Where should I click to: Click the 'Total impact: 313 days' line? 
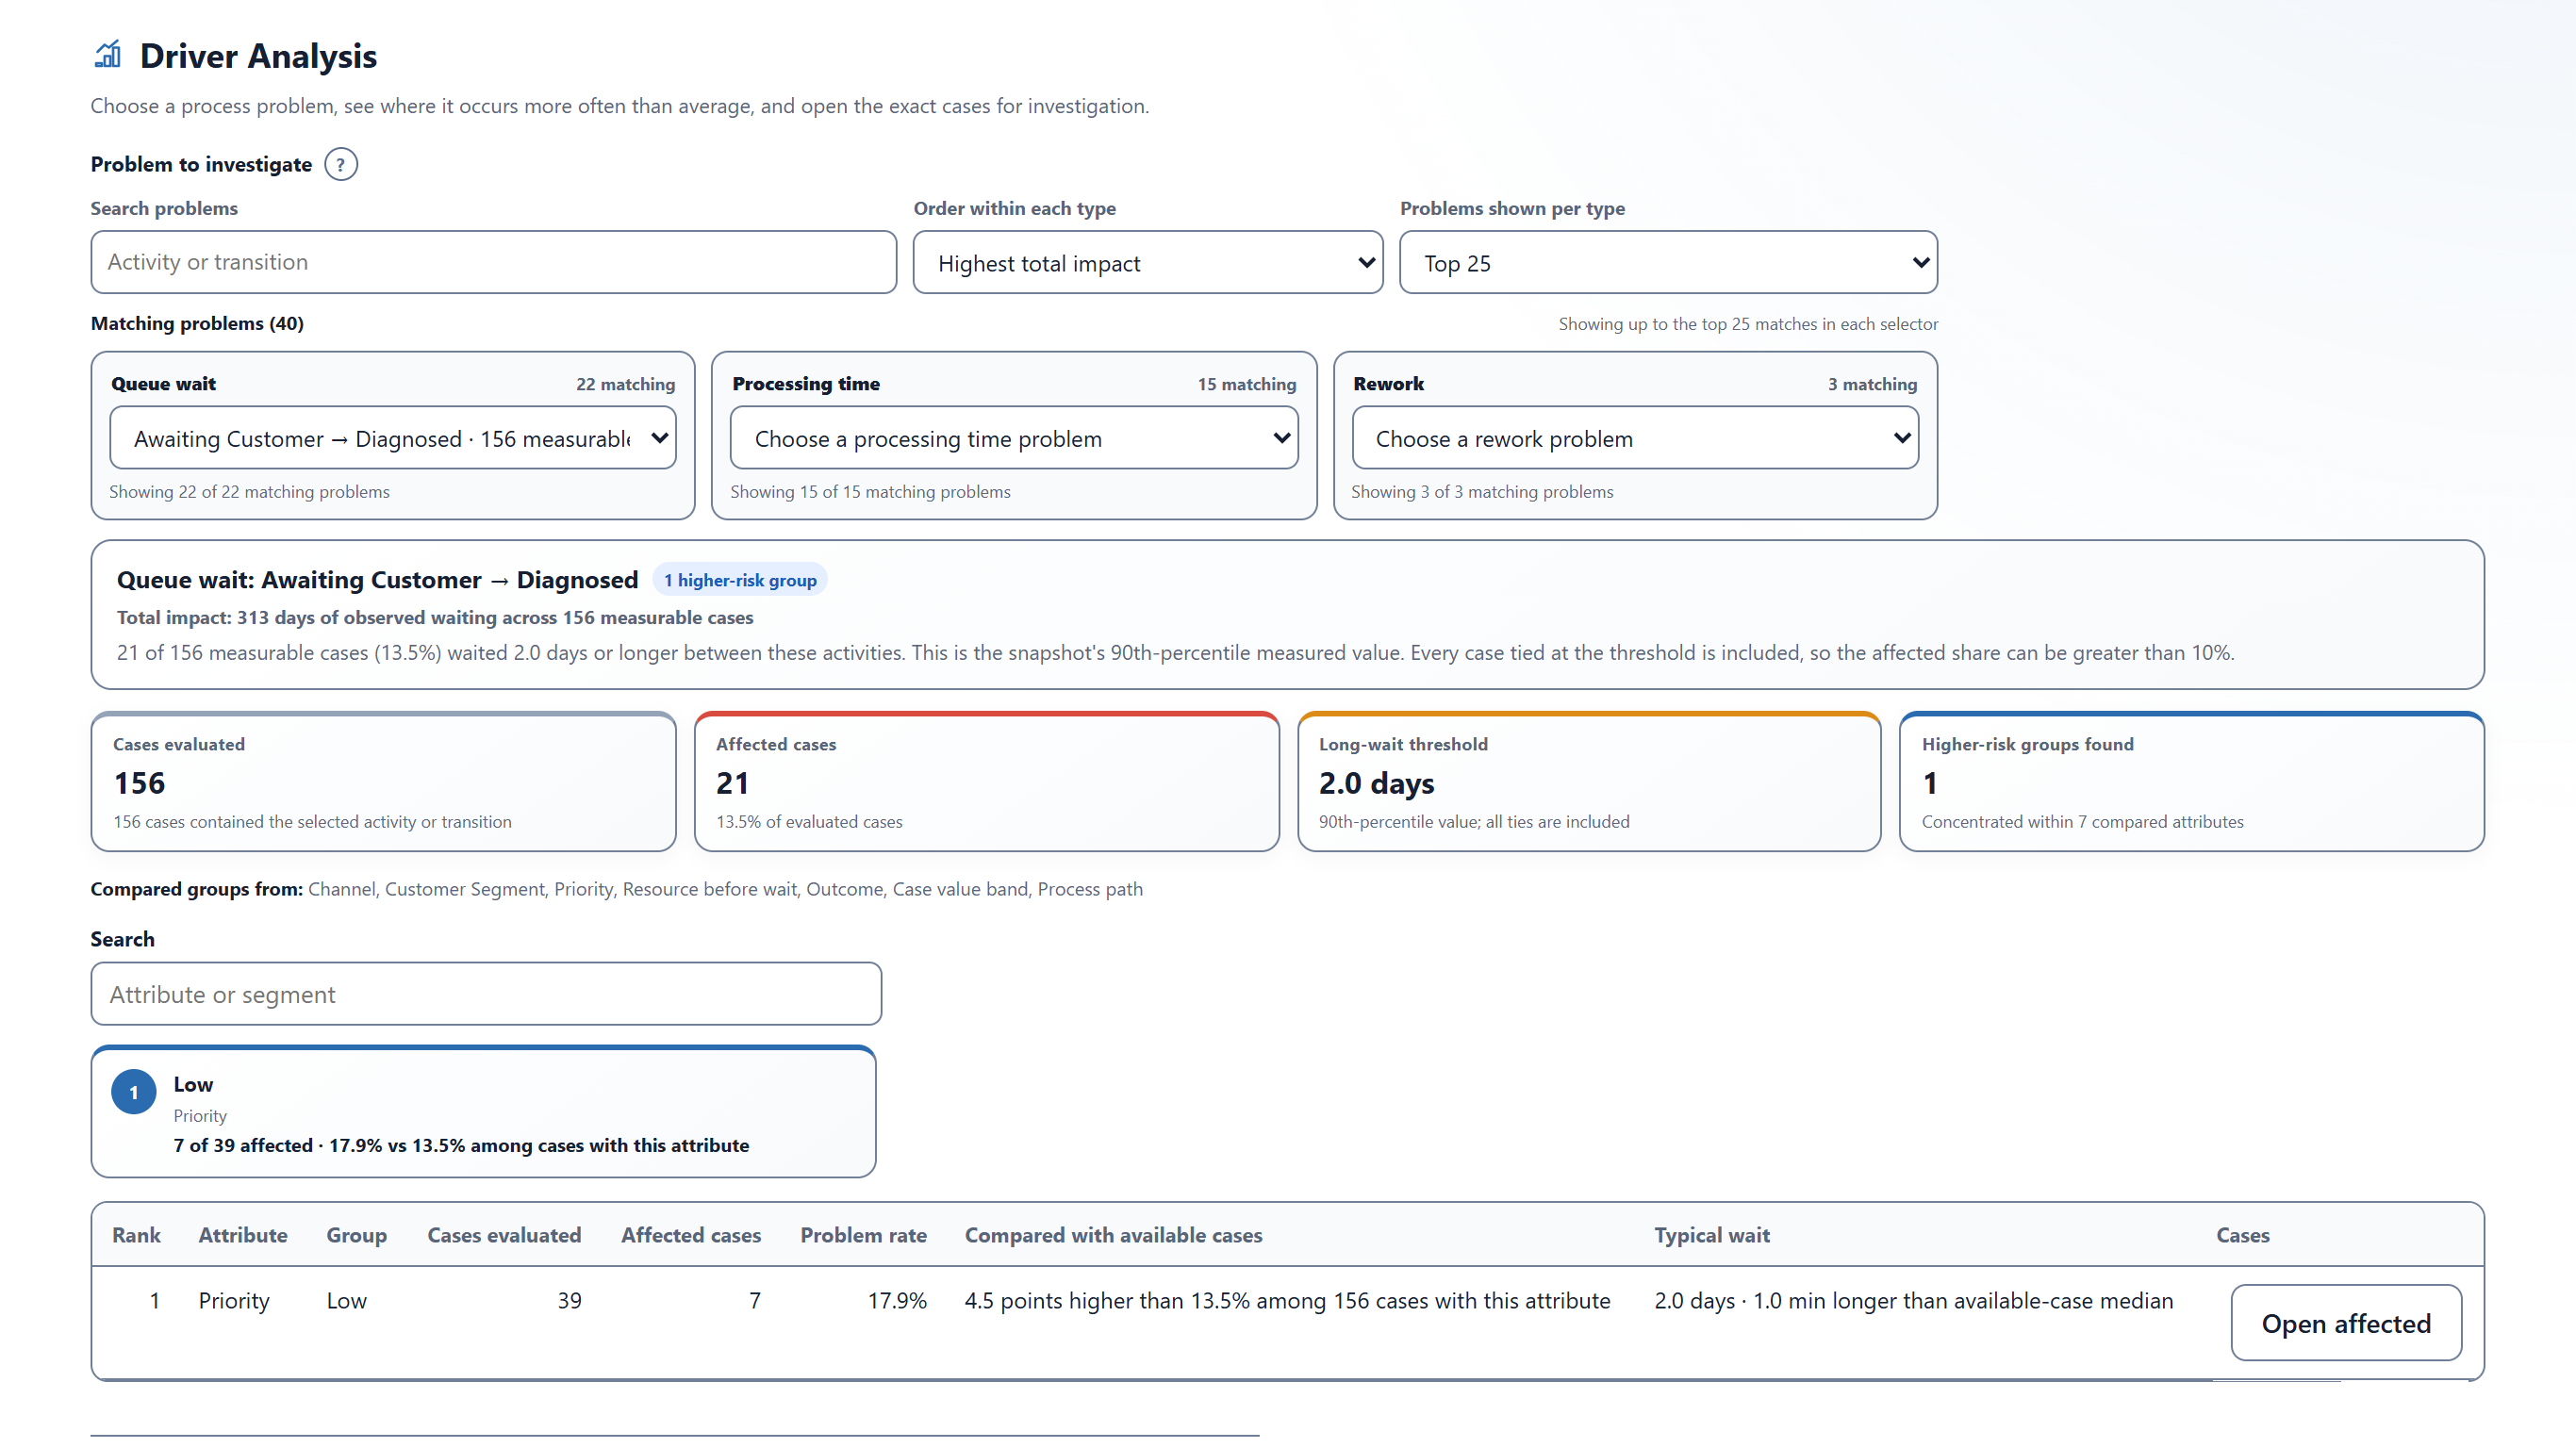coord(435,617)
